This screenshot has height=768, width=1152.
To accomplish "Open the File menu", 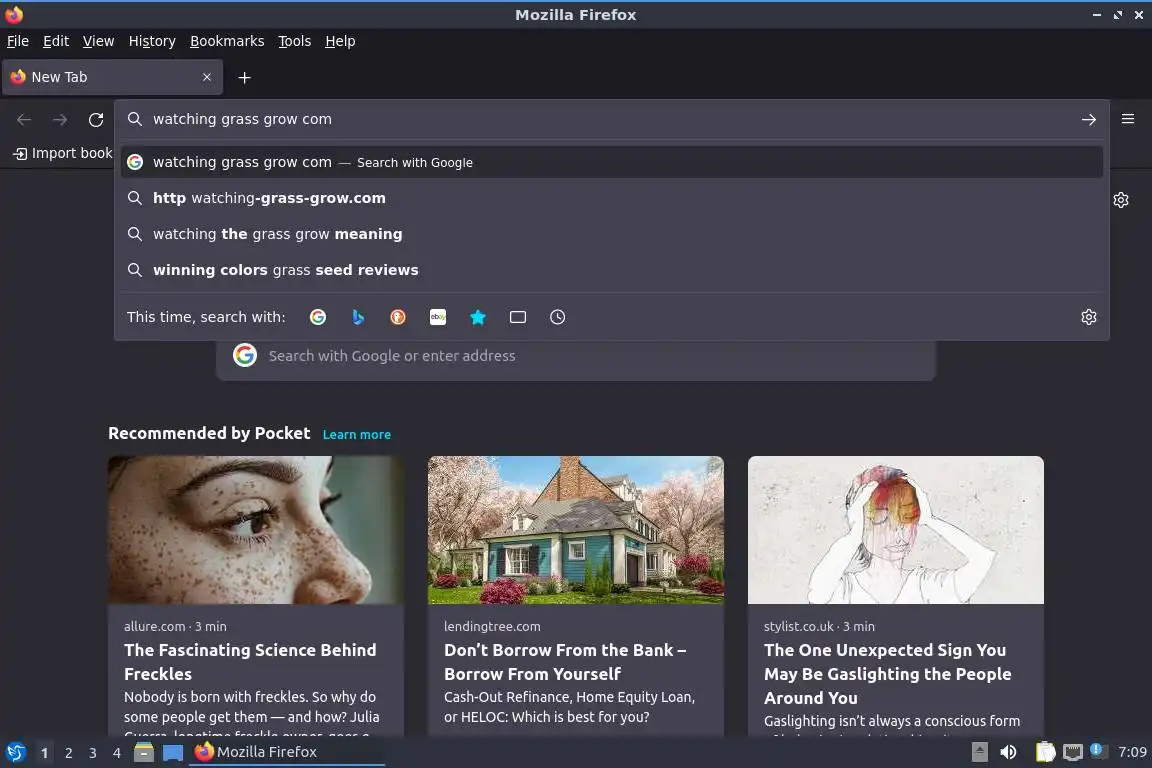I will click(18, 41).
